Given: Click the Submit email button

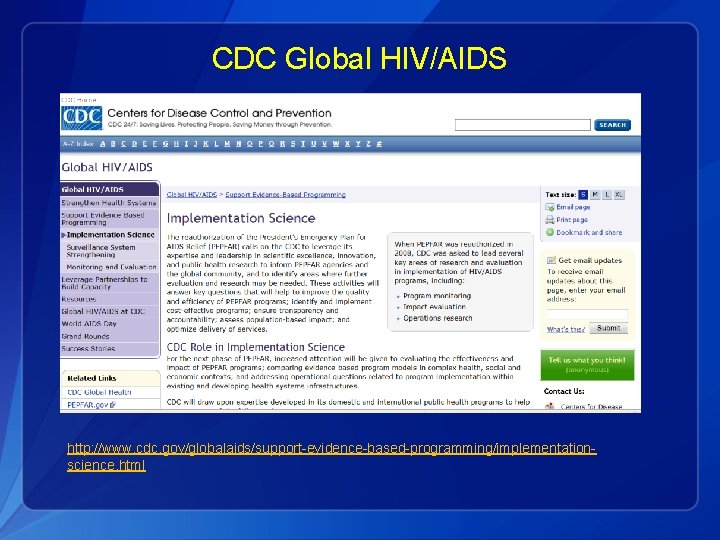Looking at the screenshot, I should (x=608, y=328).
